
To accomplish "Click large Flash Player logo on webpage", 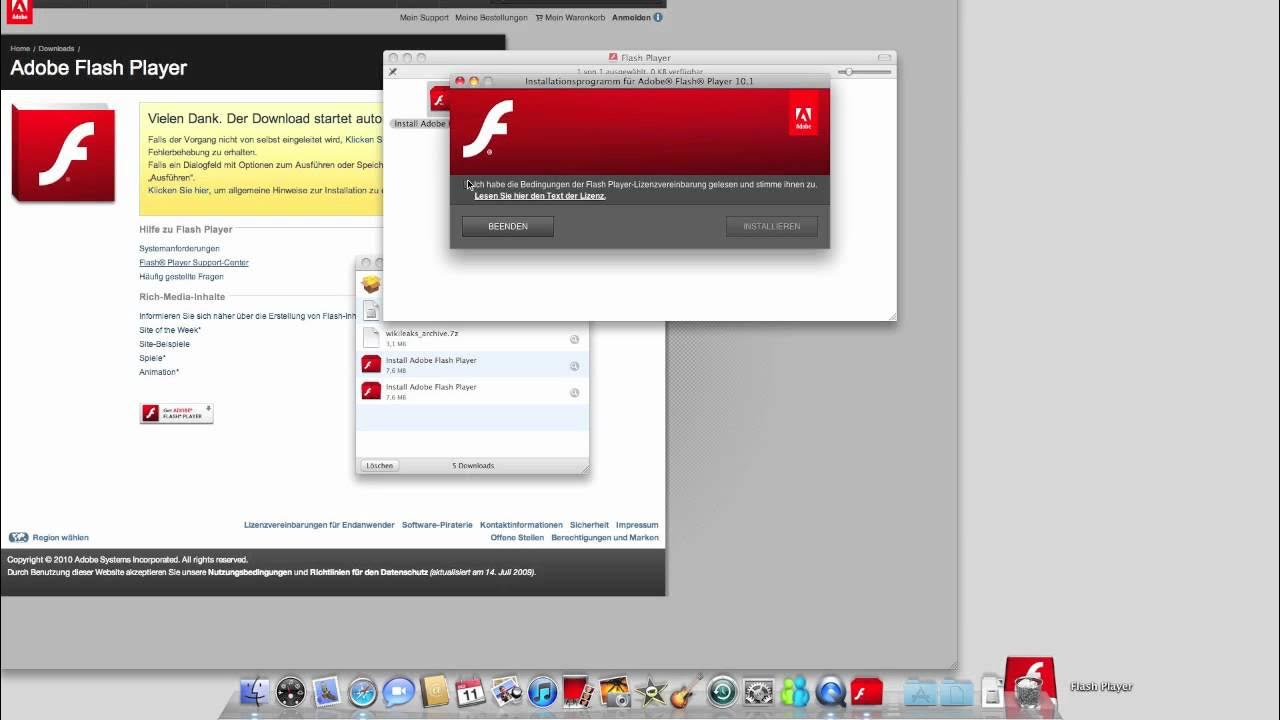I will (x=63, y=153).
